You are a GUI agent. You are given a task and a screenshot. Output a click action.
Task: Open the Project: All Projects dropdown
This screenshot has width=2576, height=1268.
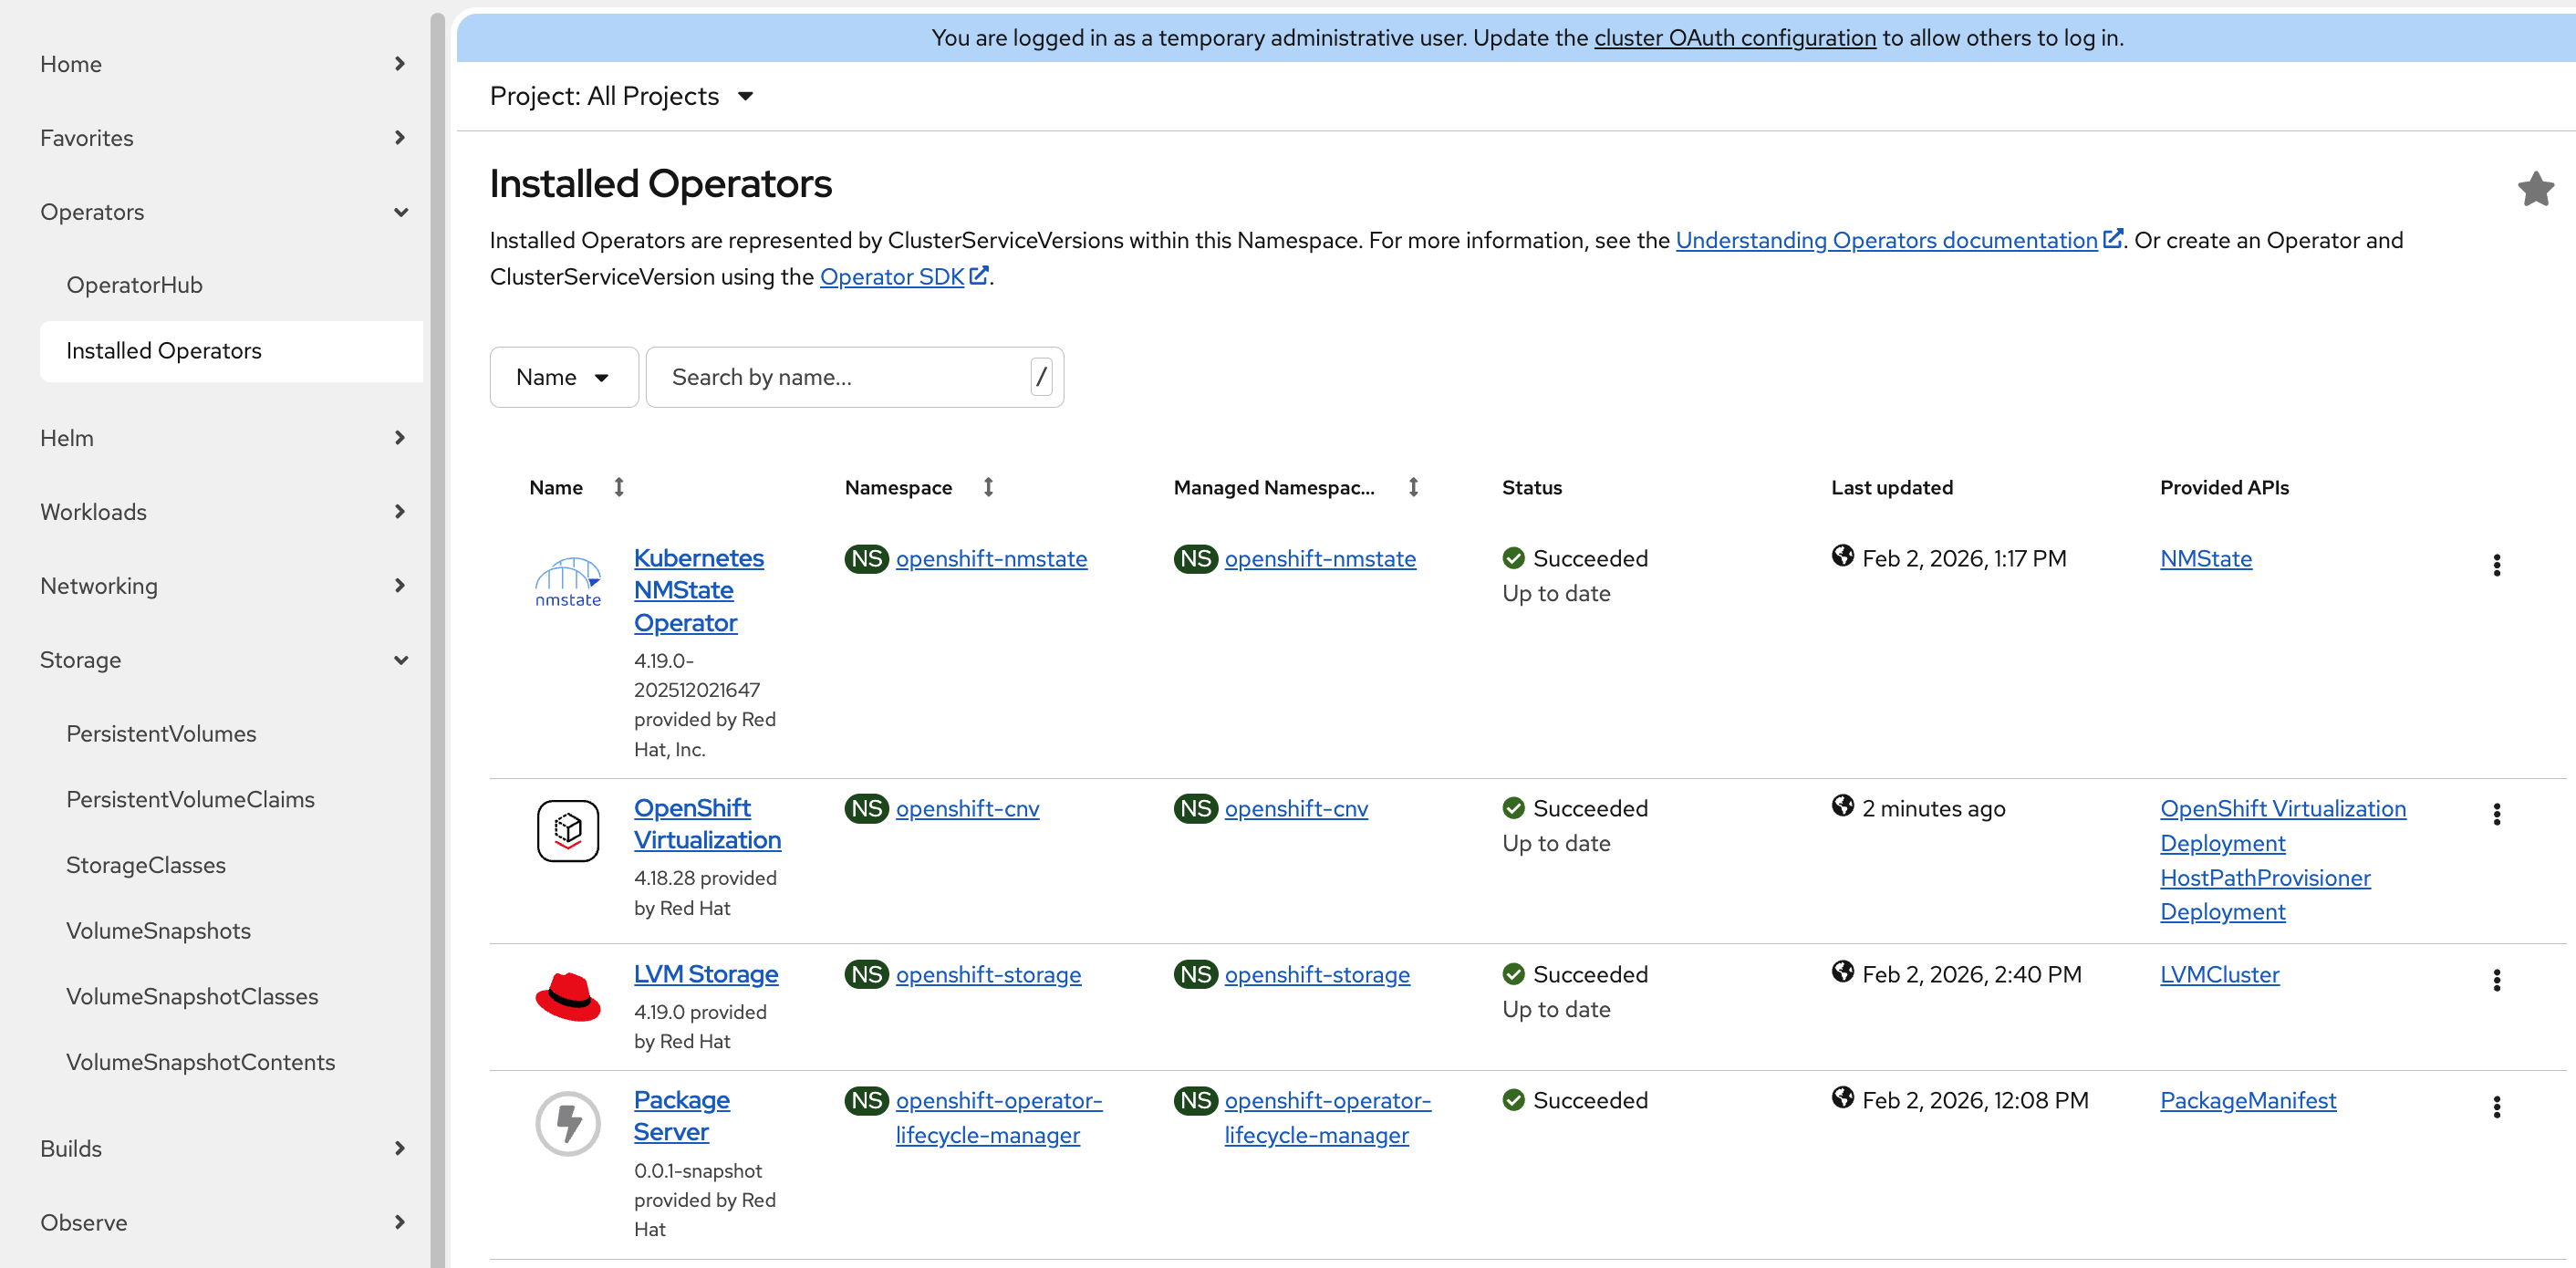pos(621,96)
